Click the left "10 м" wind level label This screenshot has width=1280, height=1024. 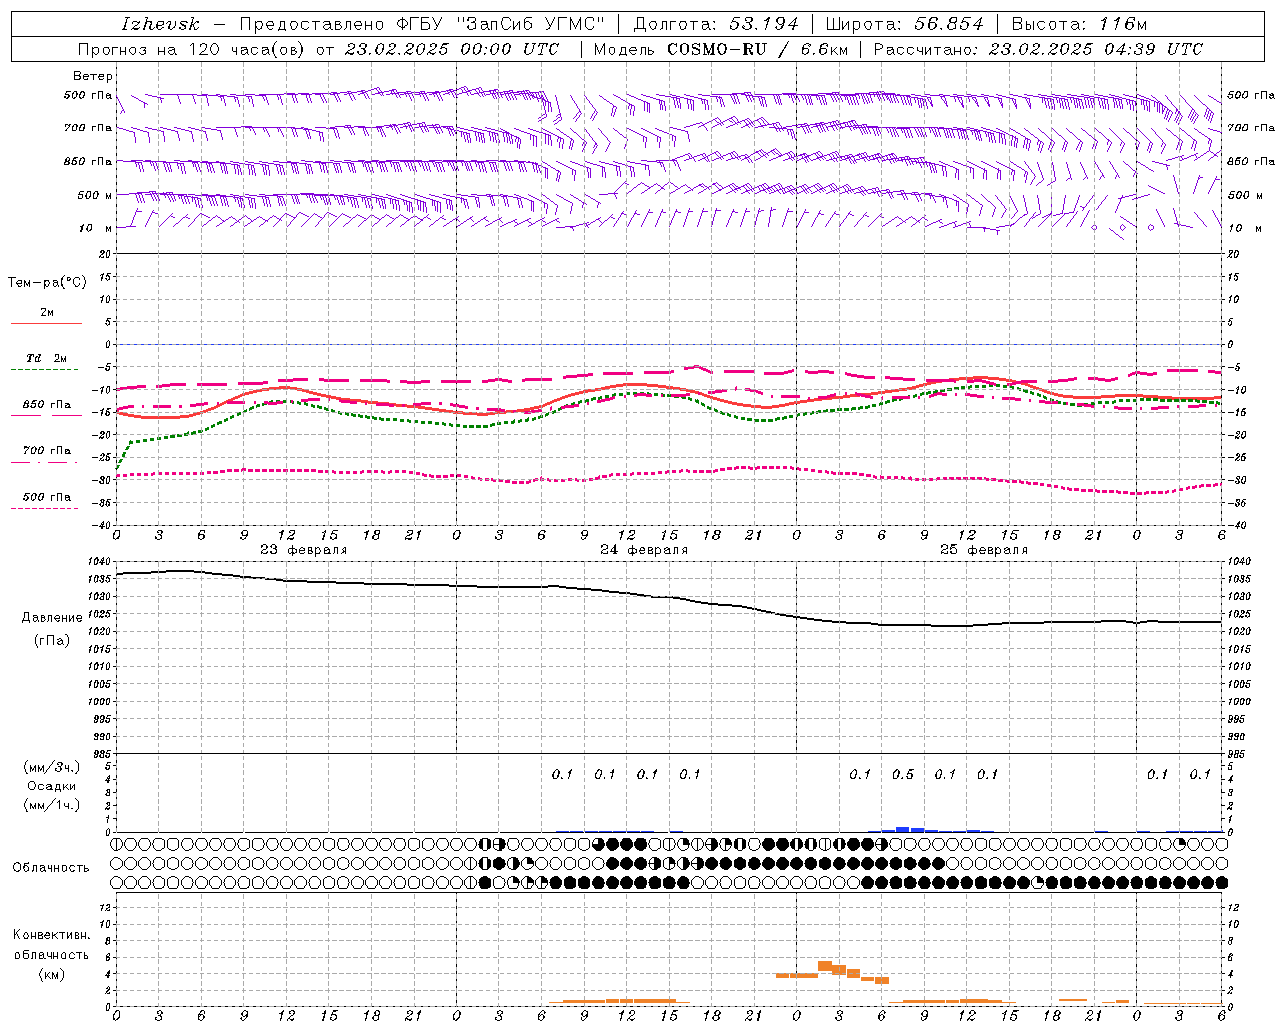[96, 228]
